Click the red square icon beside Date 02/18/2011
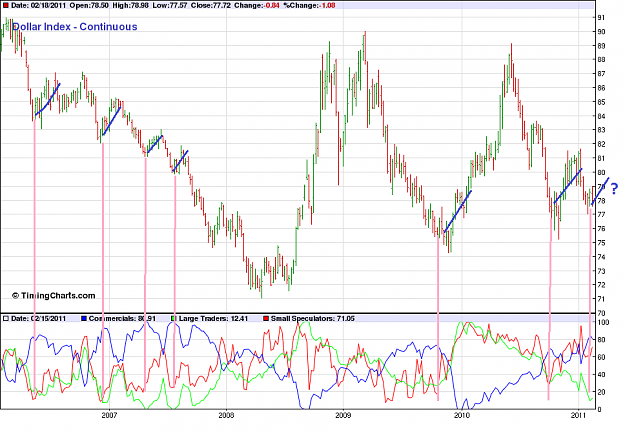625x432 pixels. tap(6, 6)
